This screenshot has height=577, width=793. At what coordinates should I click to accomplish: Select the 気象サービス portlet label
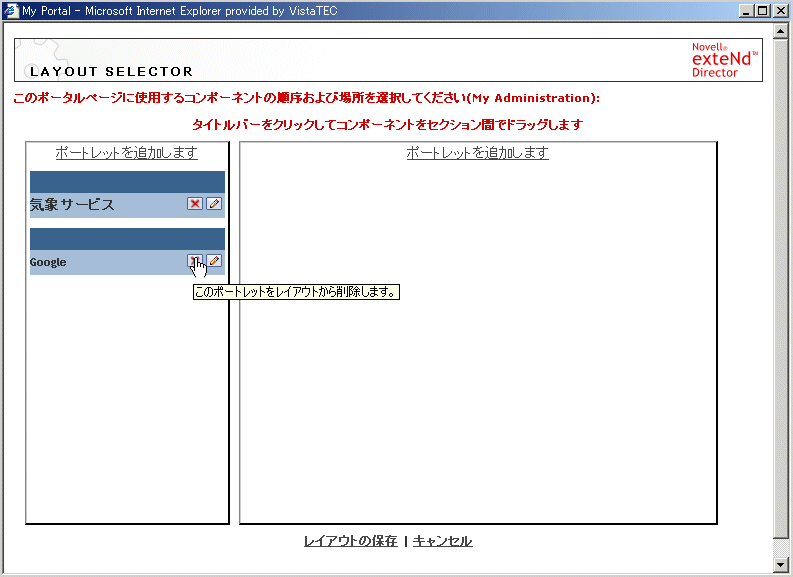point(72,204)
